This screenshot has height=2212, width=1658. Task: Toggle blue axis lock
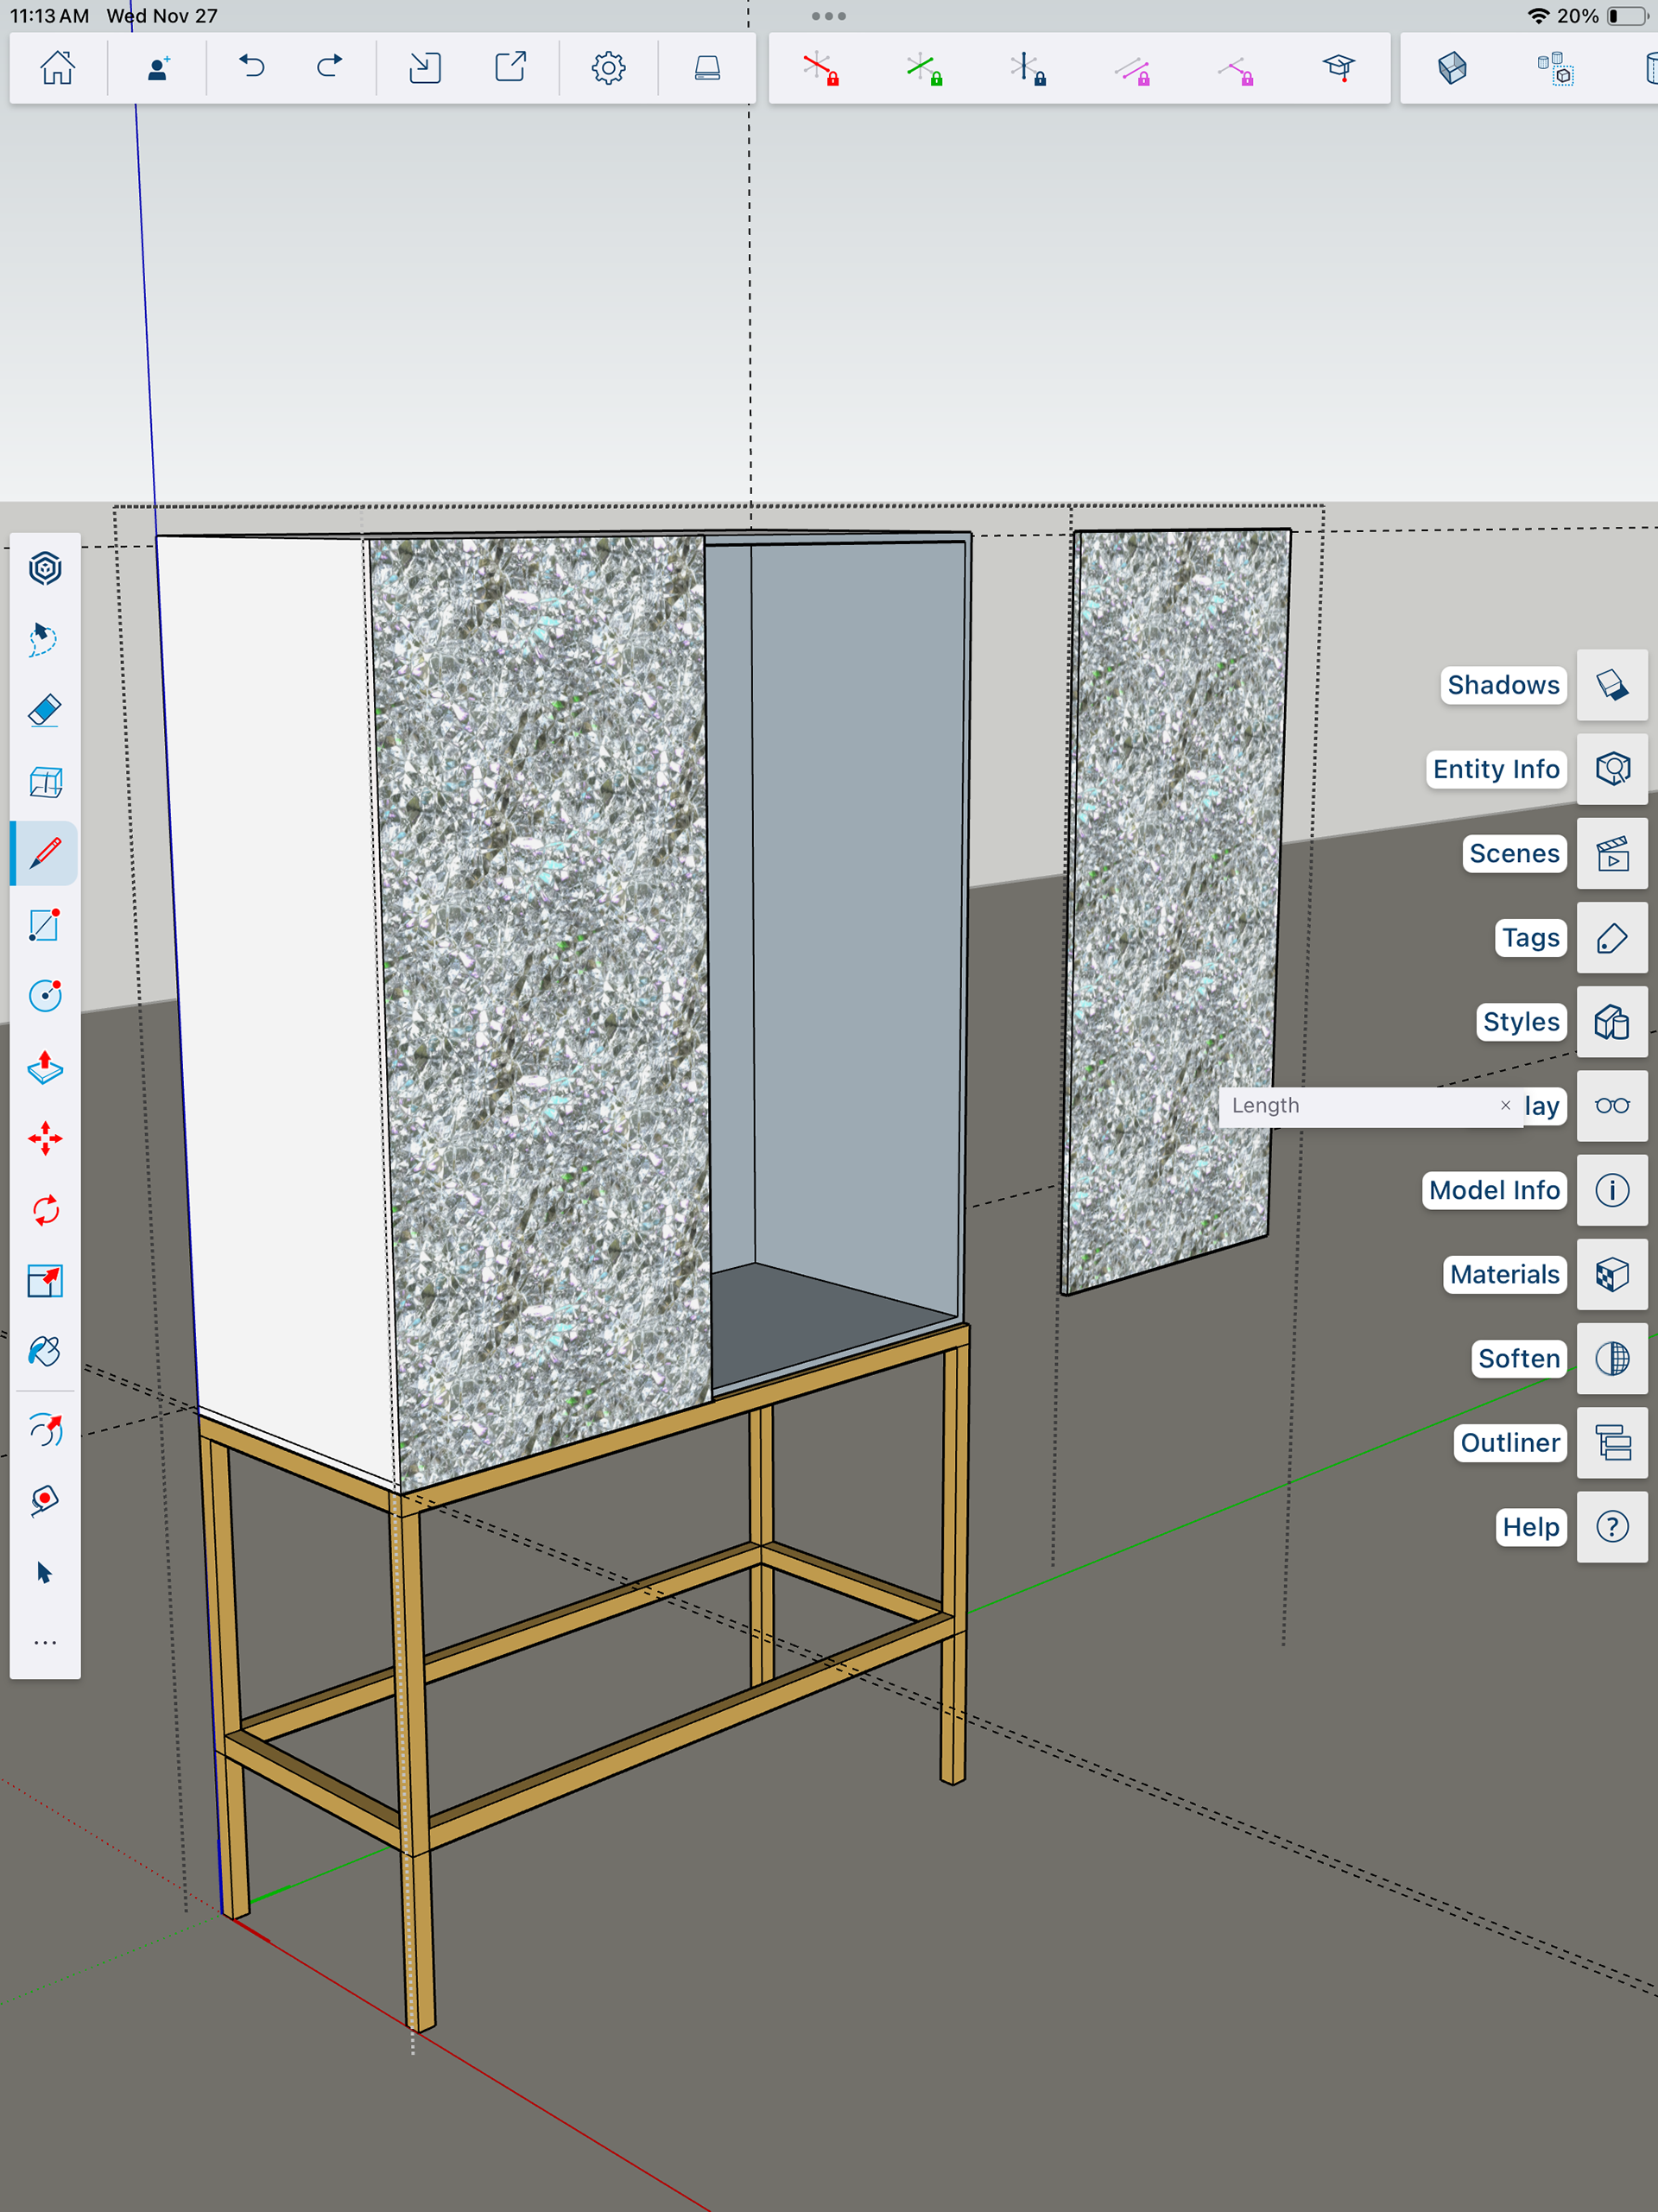click(1027, 69)
